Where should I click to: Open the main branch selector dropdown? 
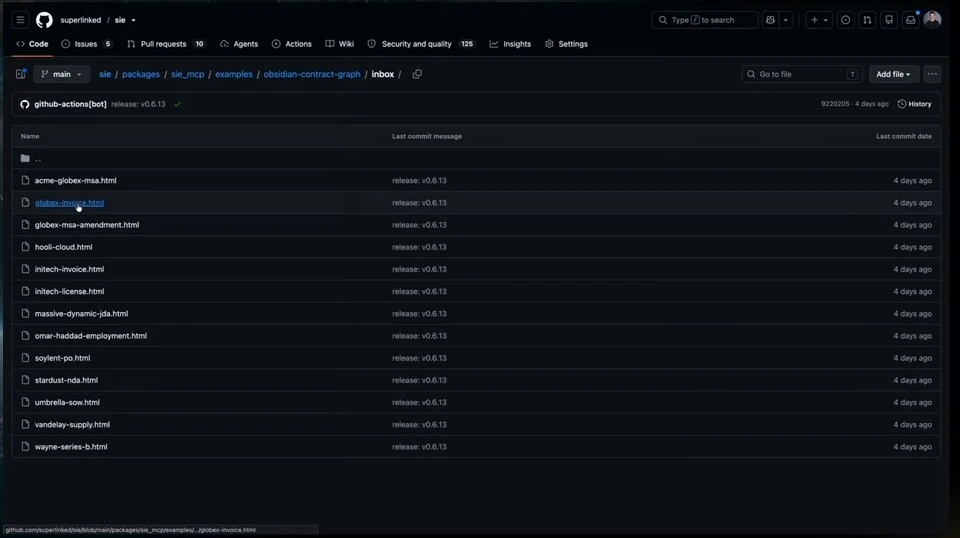click(61, 74)
